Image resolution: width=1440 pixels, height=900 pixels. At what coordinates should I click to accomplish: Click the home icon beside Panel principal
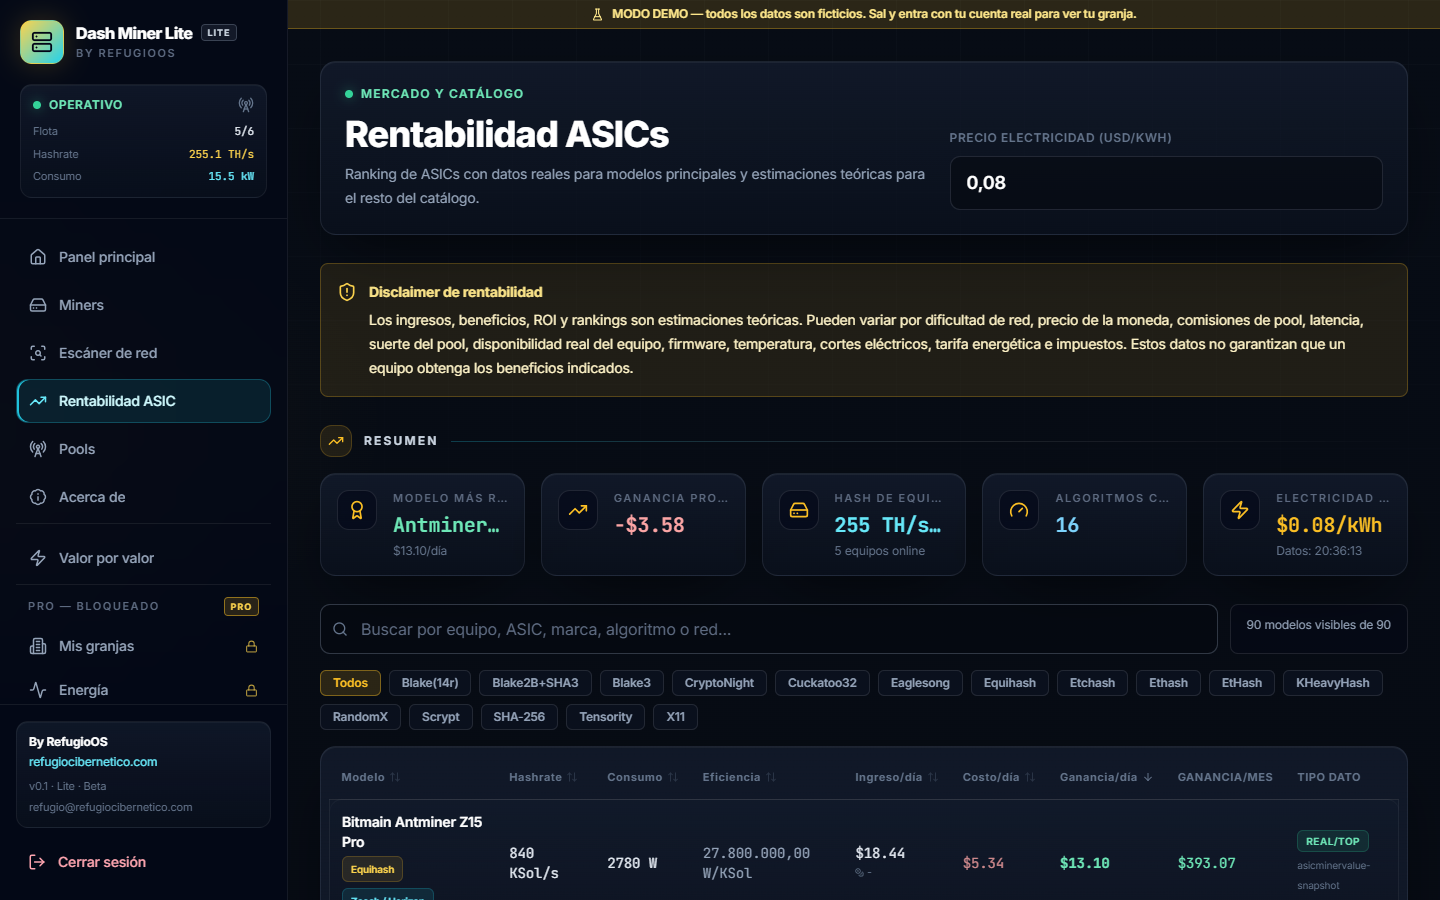[x=38, y=257]
